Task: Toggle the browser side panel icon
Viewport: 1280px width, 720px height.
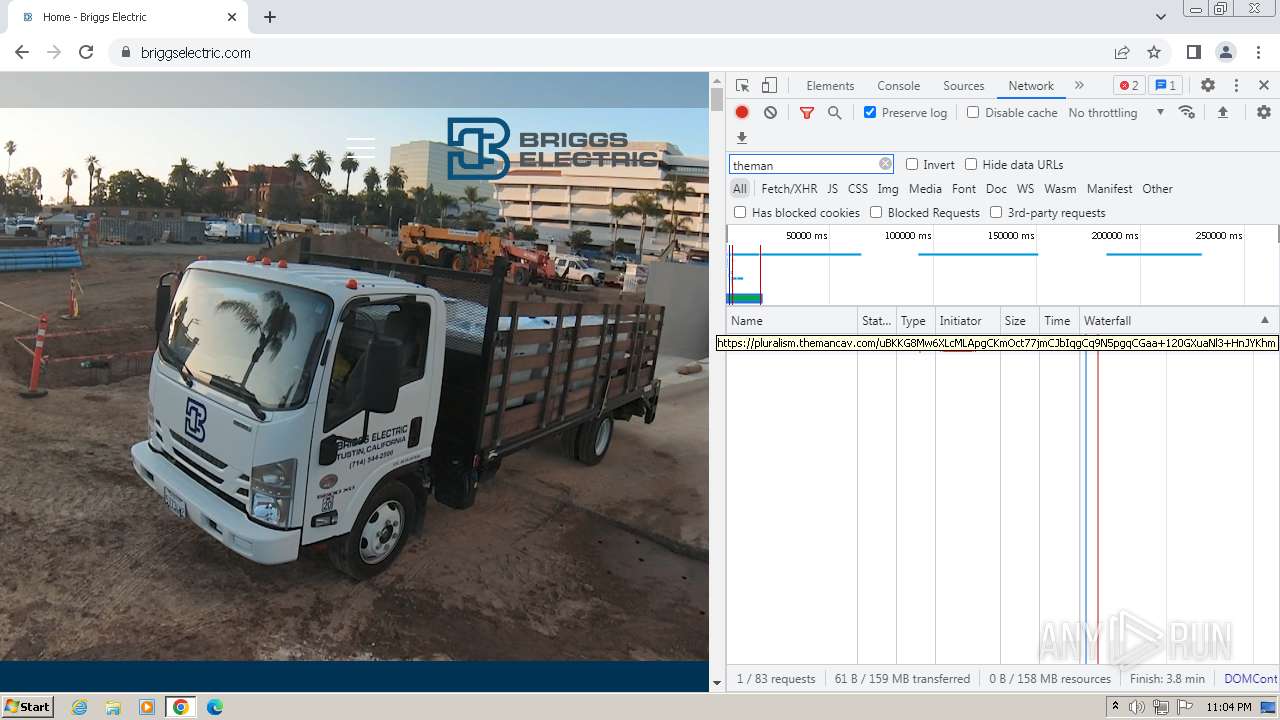Action: coord(1193,52)
